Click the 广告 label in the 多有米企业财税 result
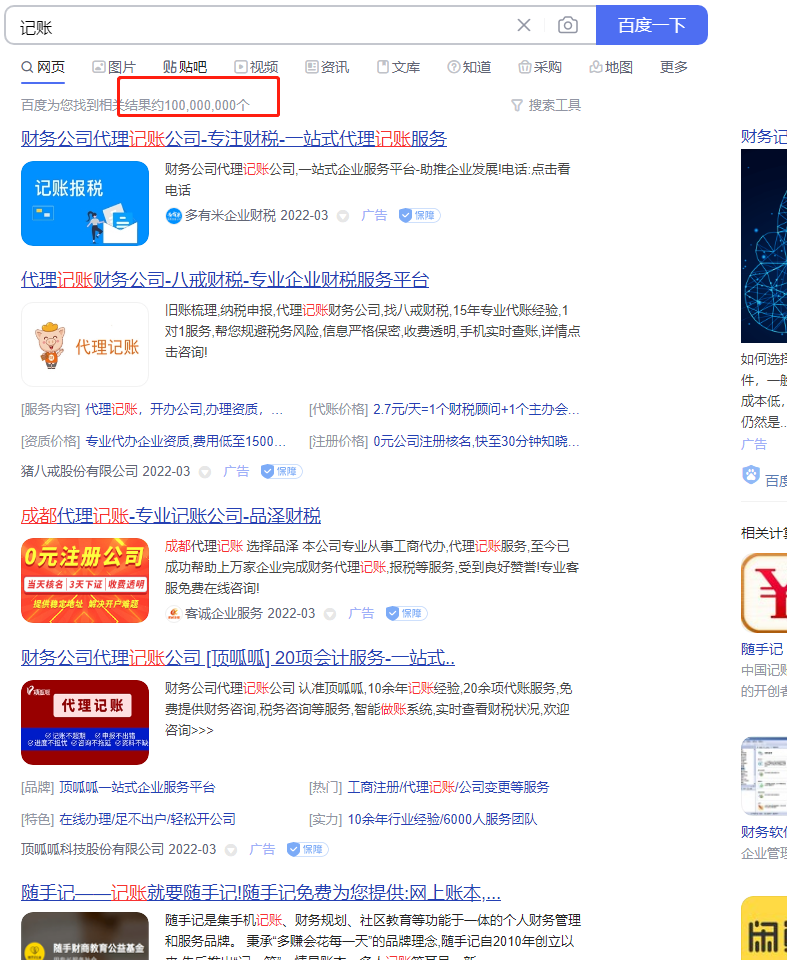787x960 pixels. [x=374, y=216]
